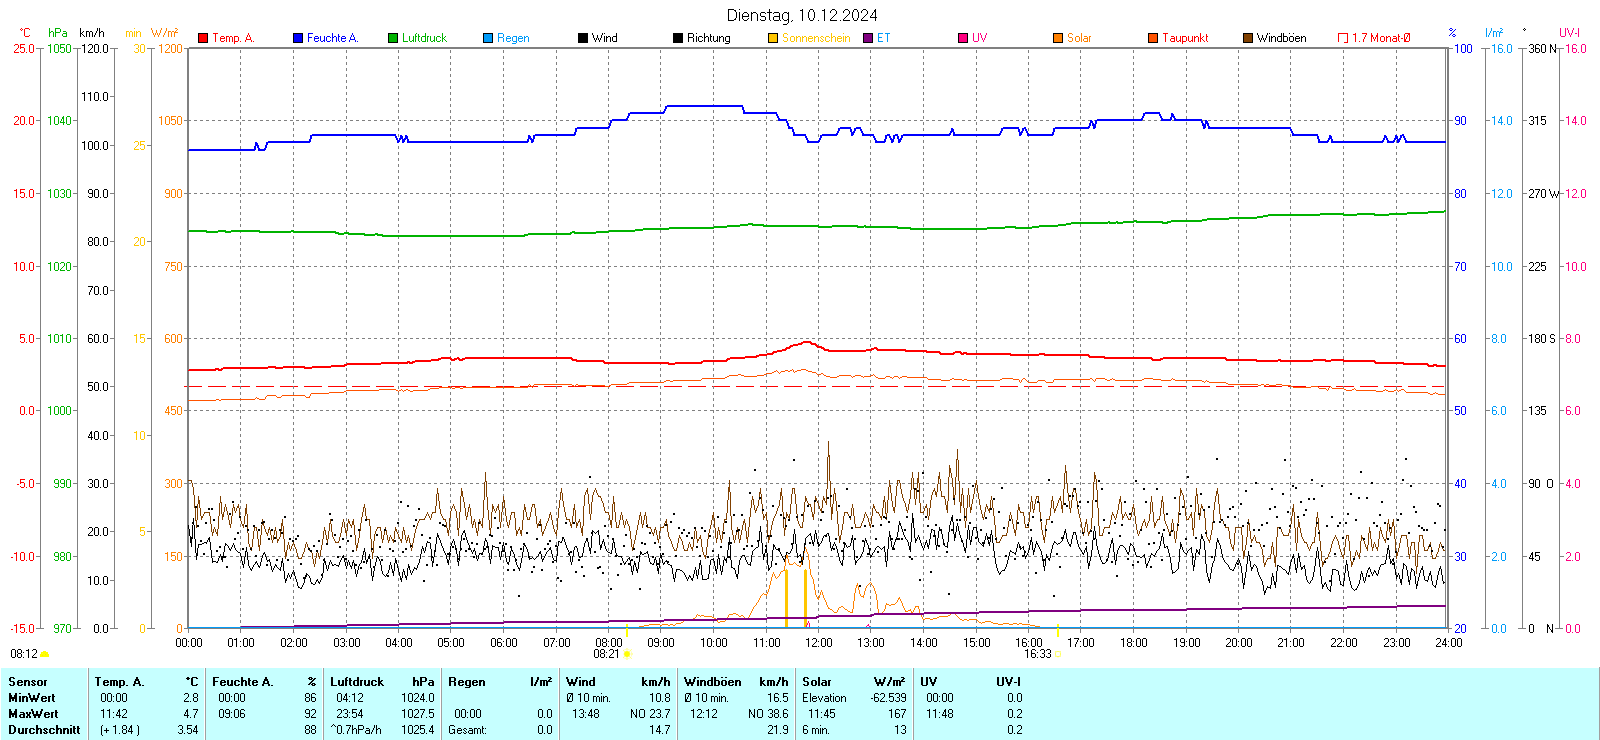Click the light blue Regen legend square
1600x740 pixels.
pos(488,38)
